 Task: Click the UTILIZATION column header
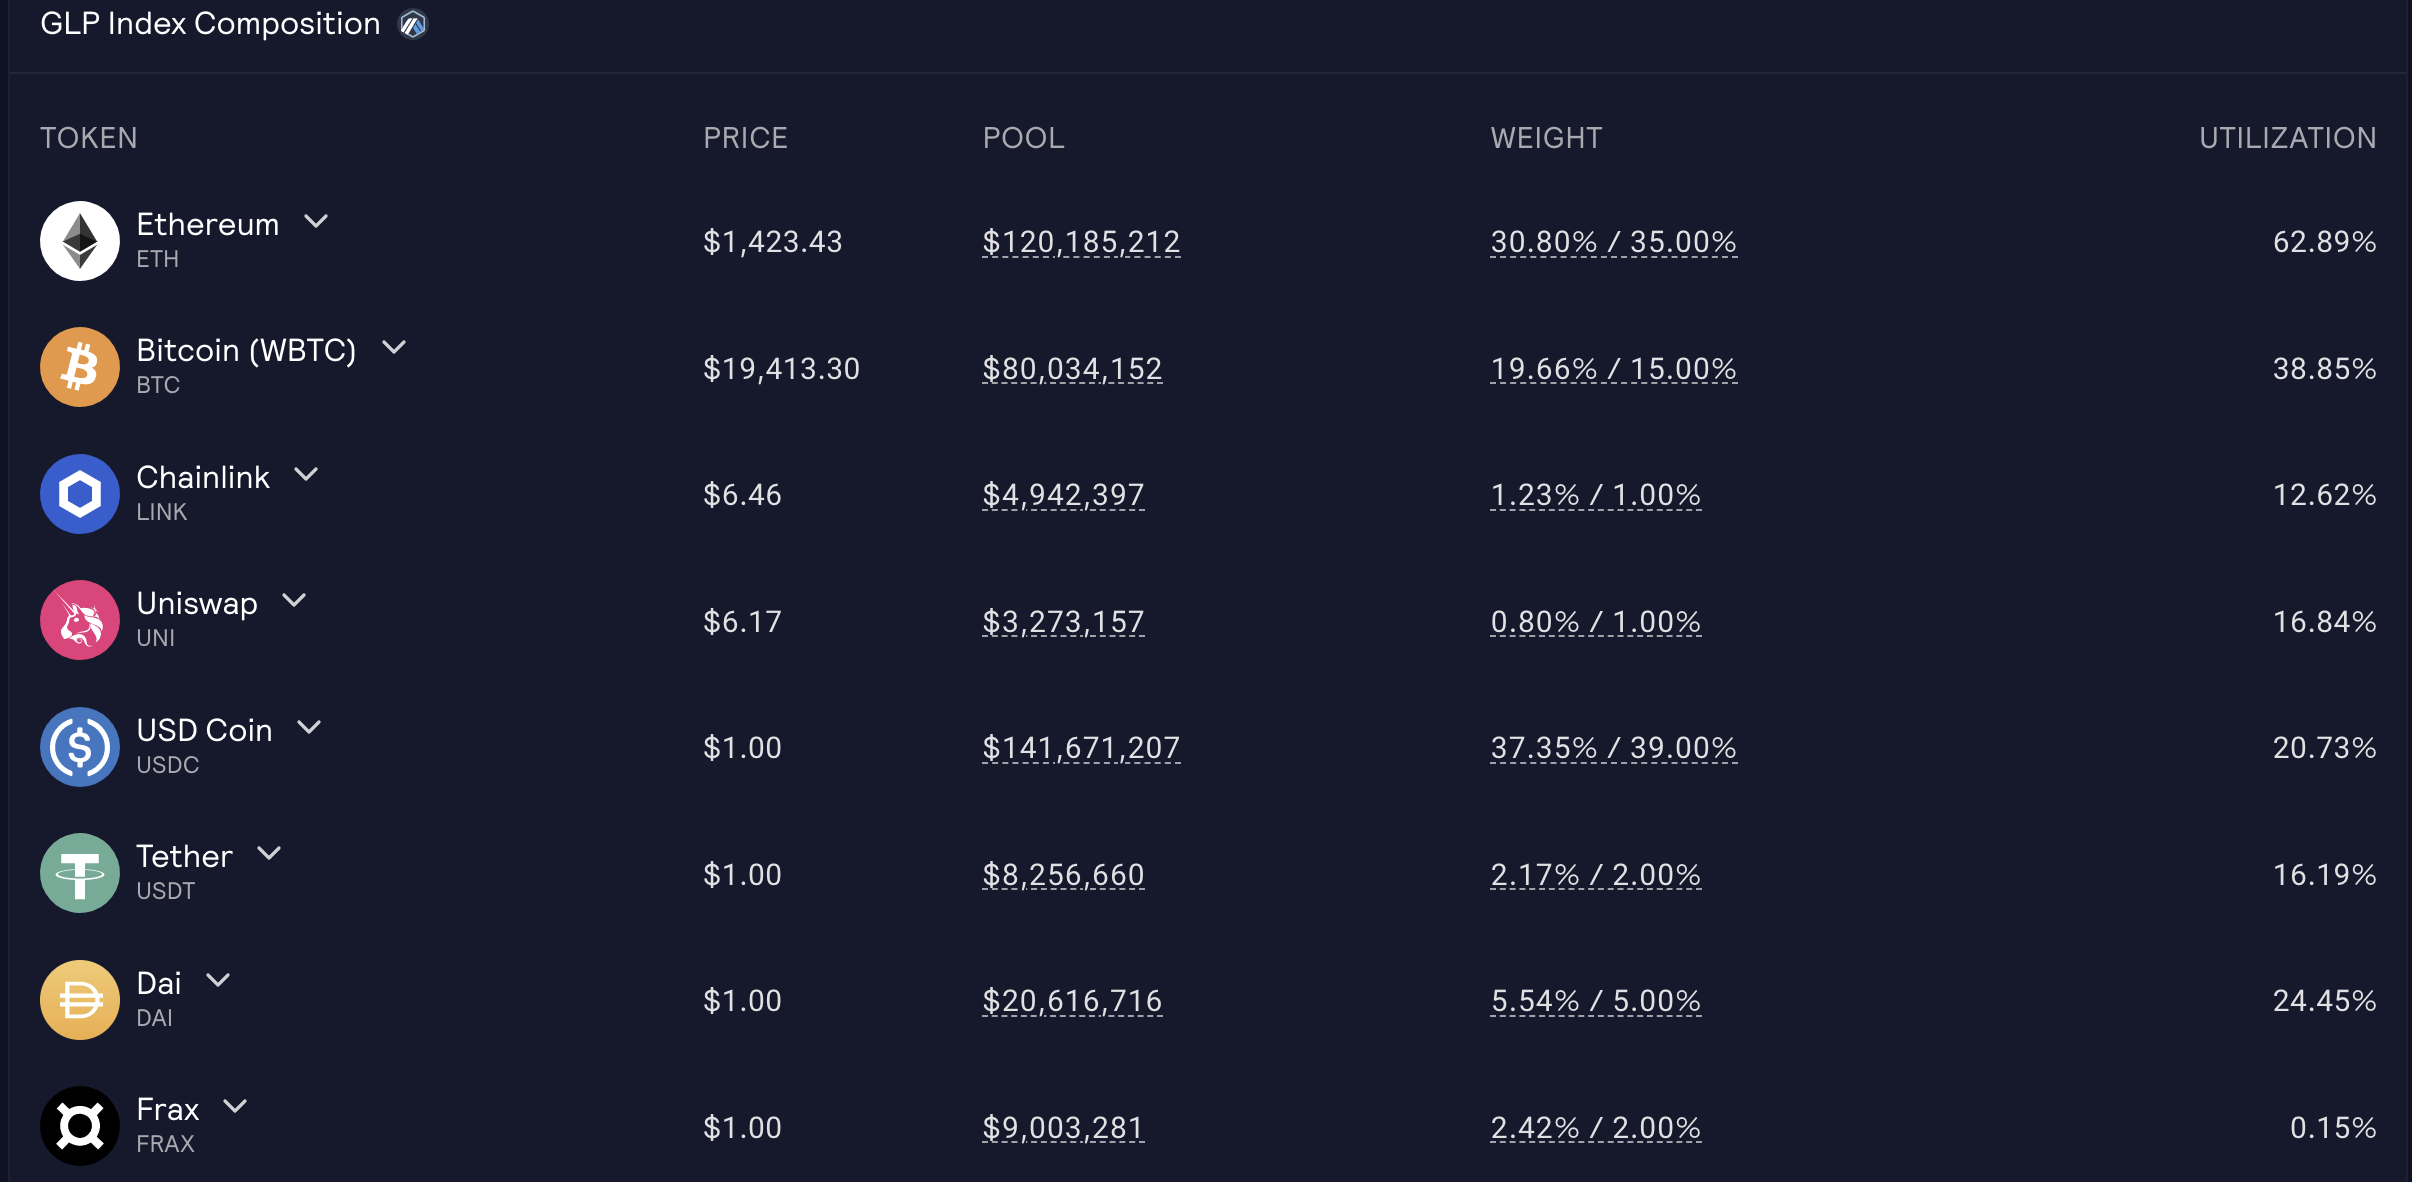2286,137
